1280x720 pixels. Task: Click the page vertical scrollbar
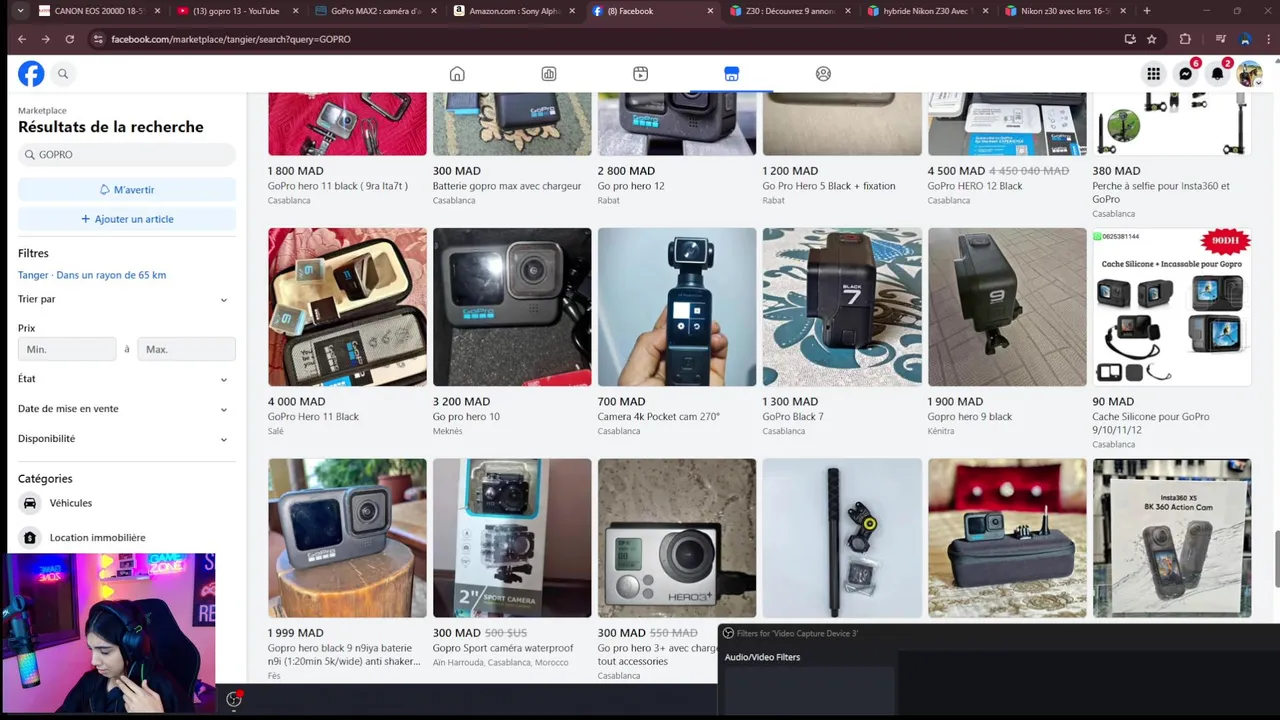pos(1275,560)
